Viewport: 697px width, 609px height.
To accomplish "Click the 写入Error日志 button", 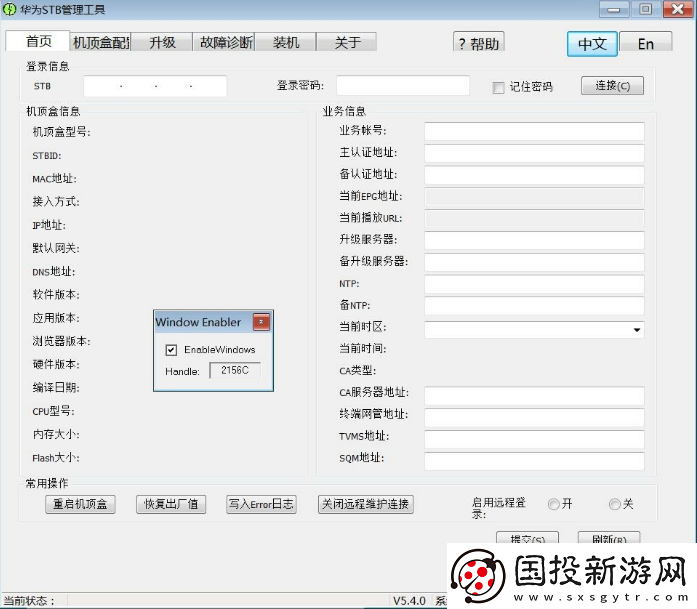I will [261, 504].
